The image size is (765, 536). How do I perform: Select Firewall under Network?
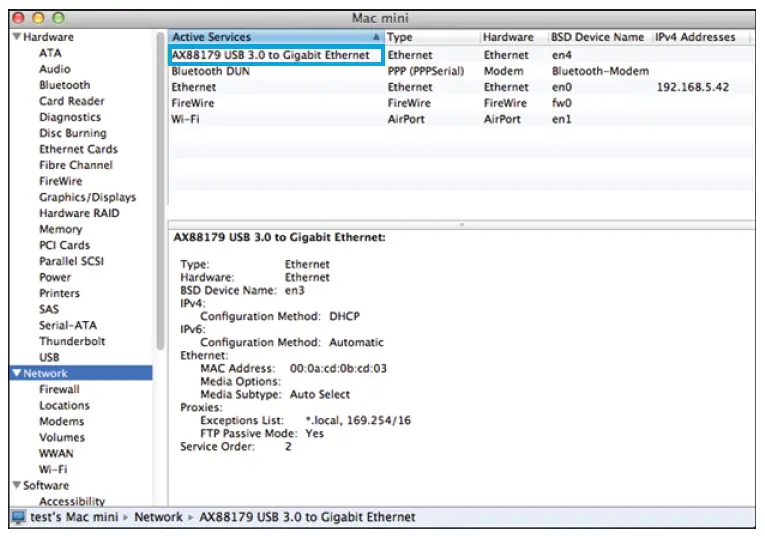[59, 389]
